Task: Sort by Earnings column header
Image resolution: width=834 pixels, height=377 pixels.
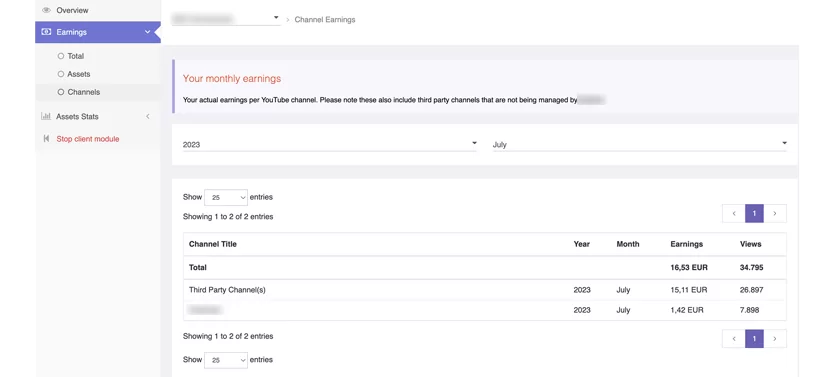Action: tap(687, 244)
